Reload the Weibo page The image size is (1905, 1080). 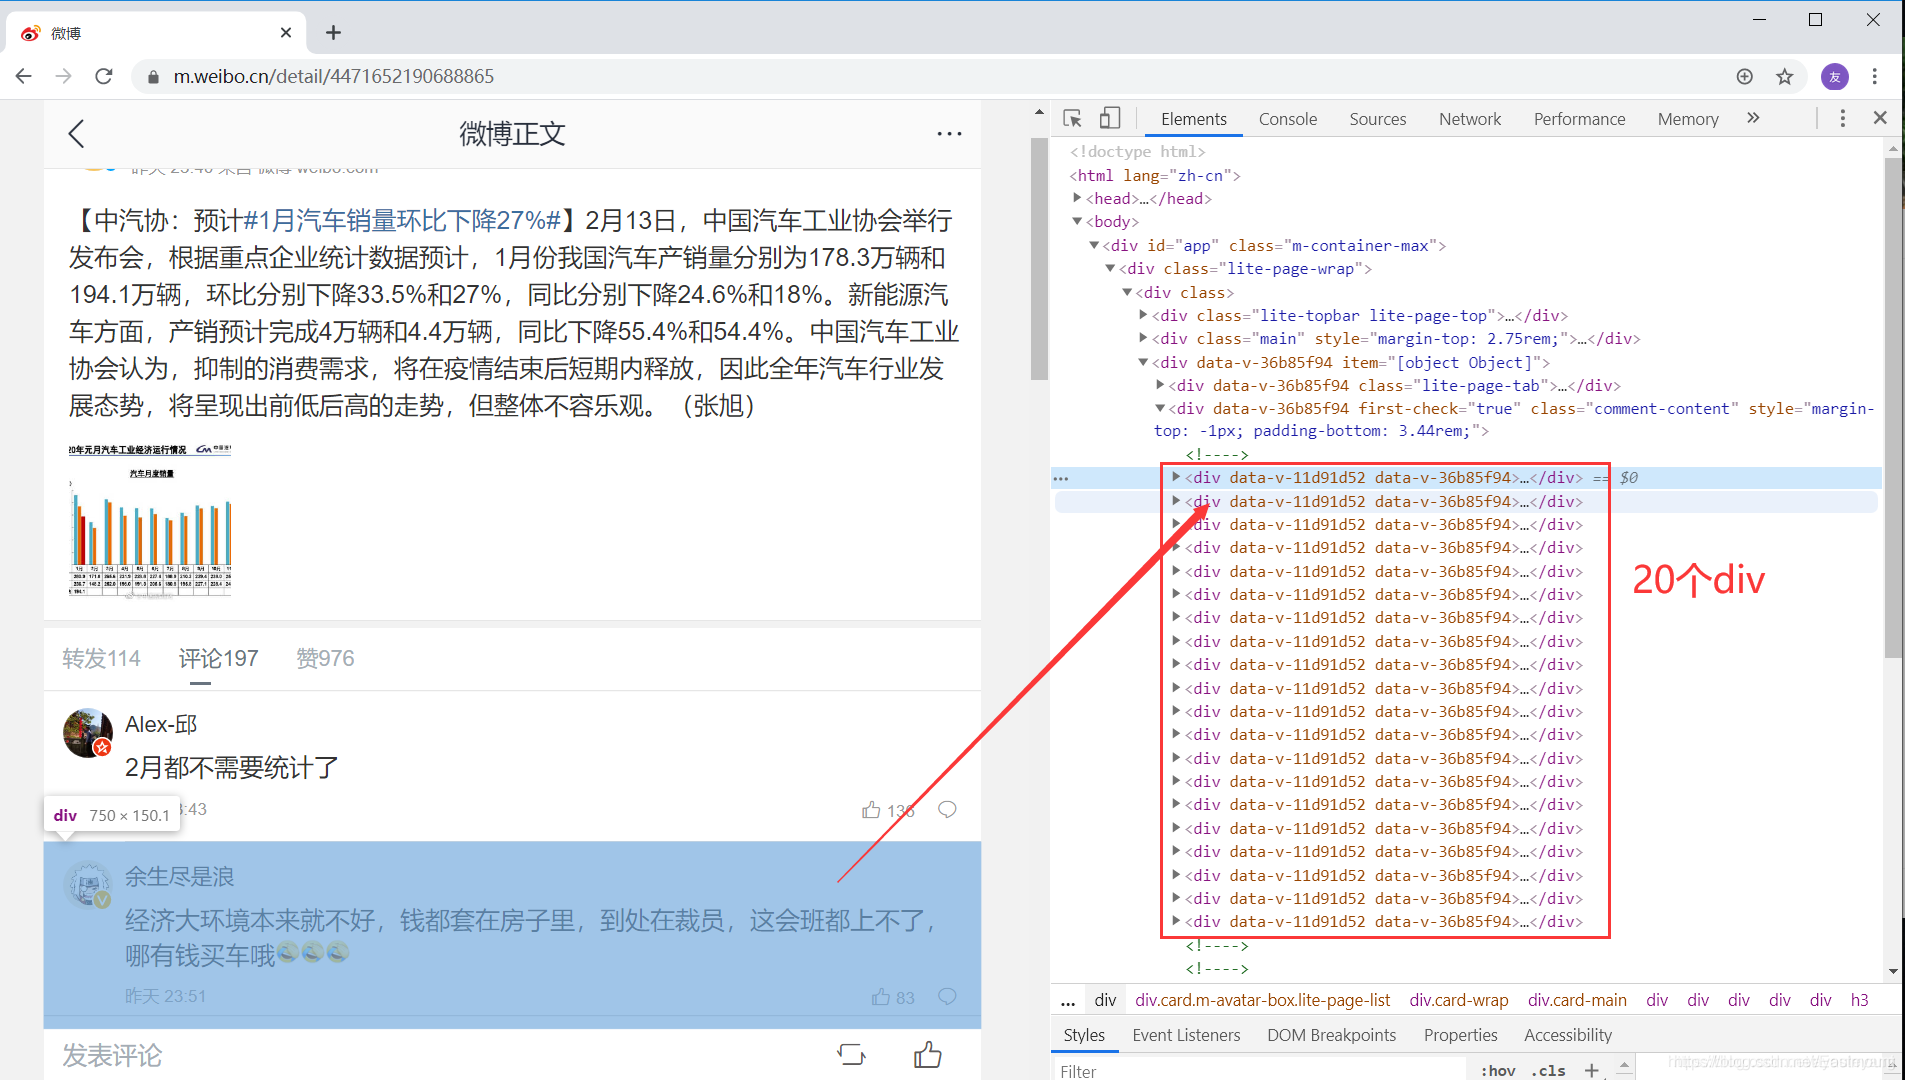(x=104, y=76)
